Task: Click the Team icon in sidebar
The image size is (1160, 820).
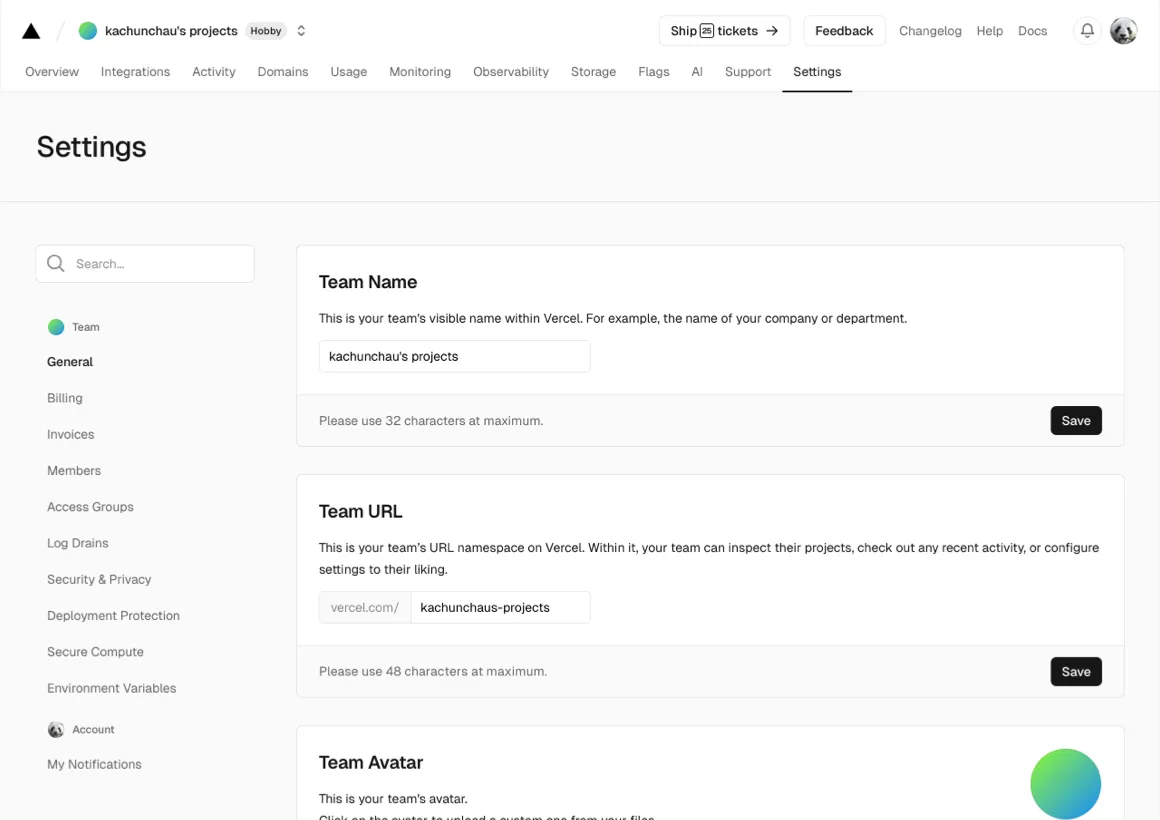Action: point(55,327)
